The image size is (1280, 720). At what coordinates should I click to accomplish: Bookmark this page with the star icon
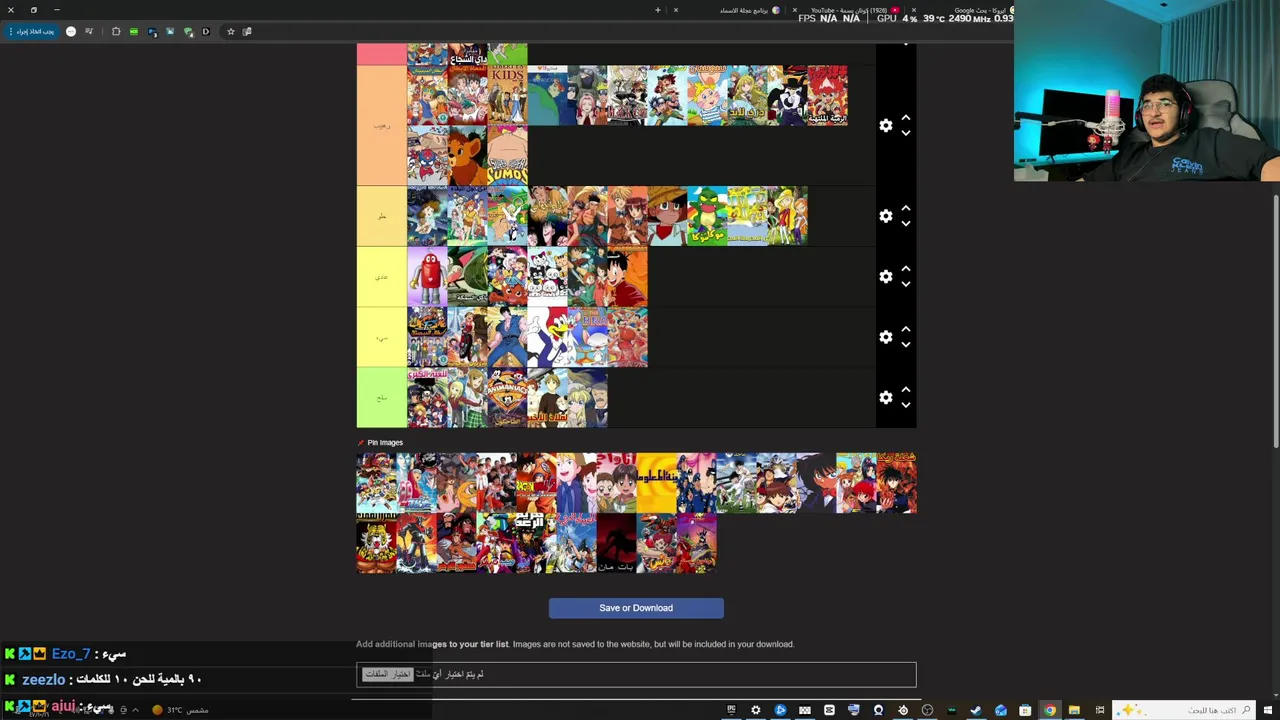[x=231, y=31]
